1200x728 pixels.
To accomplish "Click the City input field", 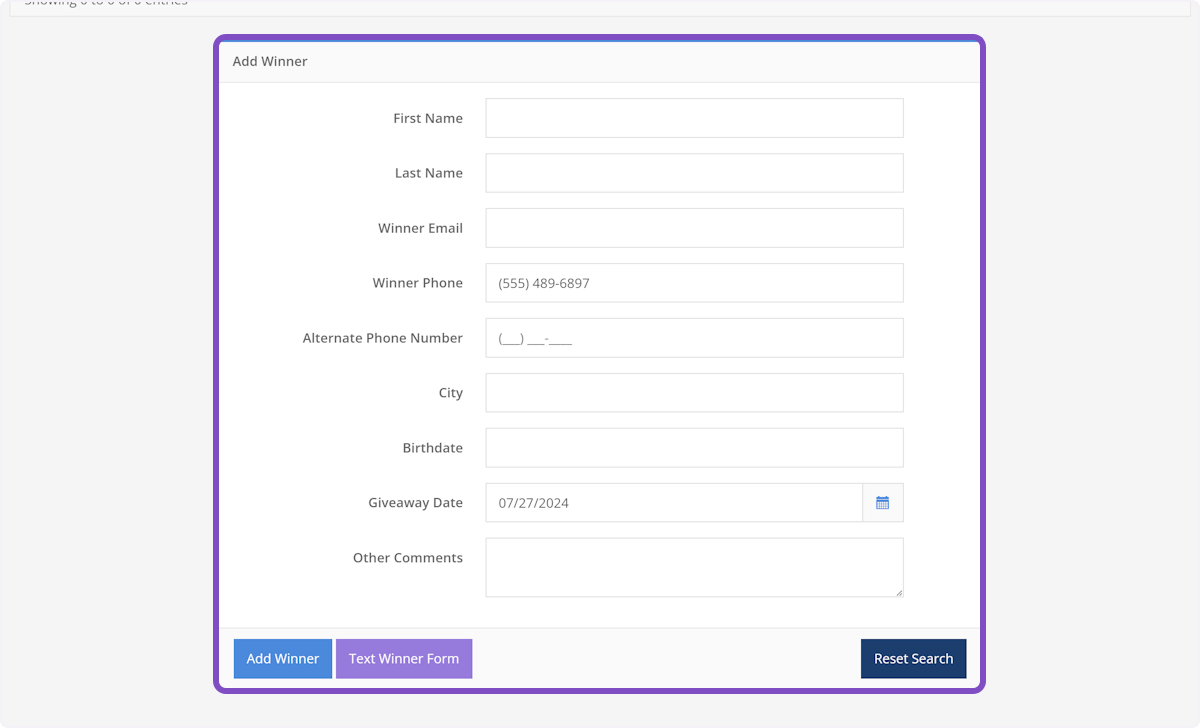I will point(694,392).
